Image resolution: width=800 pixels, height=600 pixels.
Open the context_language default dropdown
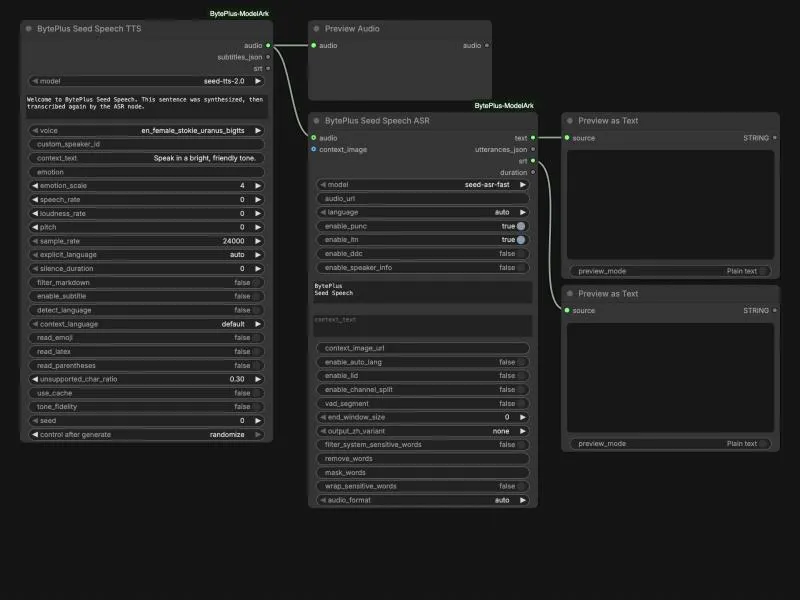click(x=146, y=324)
